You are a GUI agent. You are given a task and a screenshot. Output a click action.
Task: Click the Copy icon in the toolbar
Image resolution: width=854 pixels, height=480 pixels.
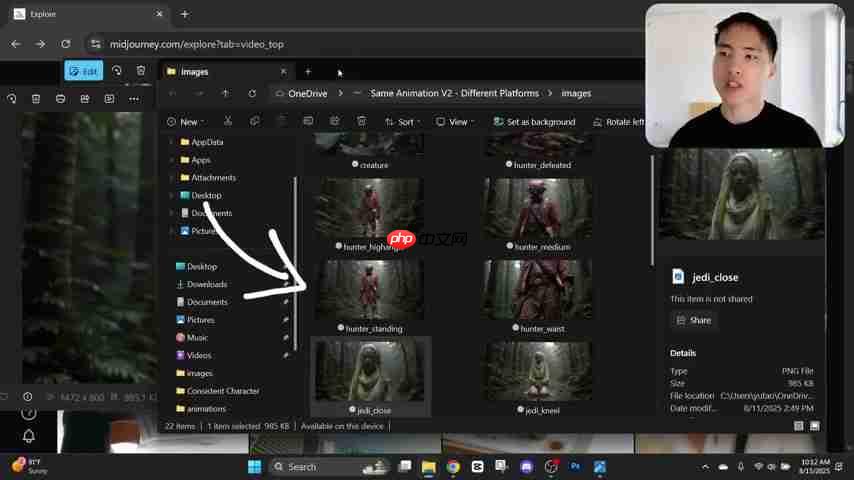[x=254, y=121]
